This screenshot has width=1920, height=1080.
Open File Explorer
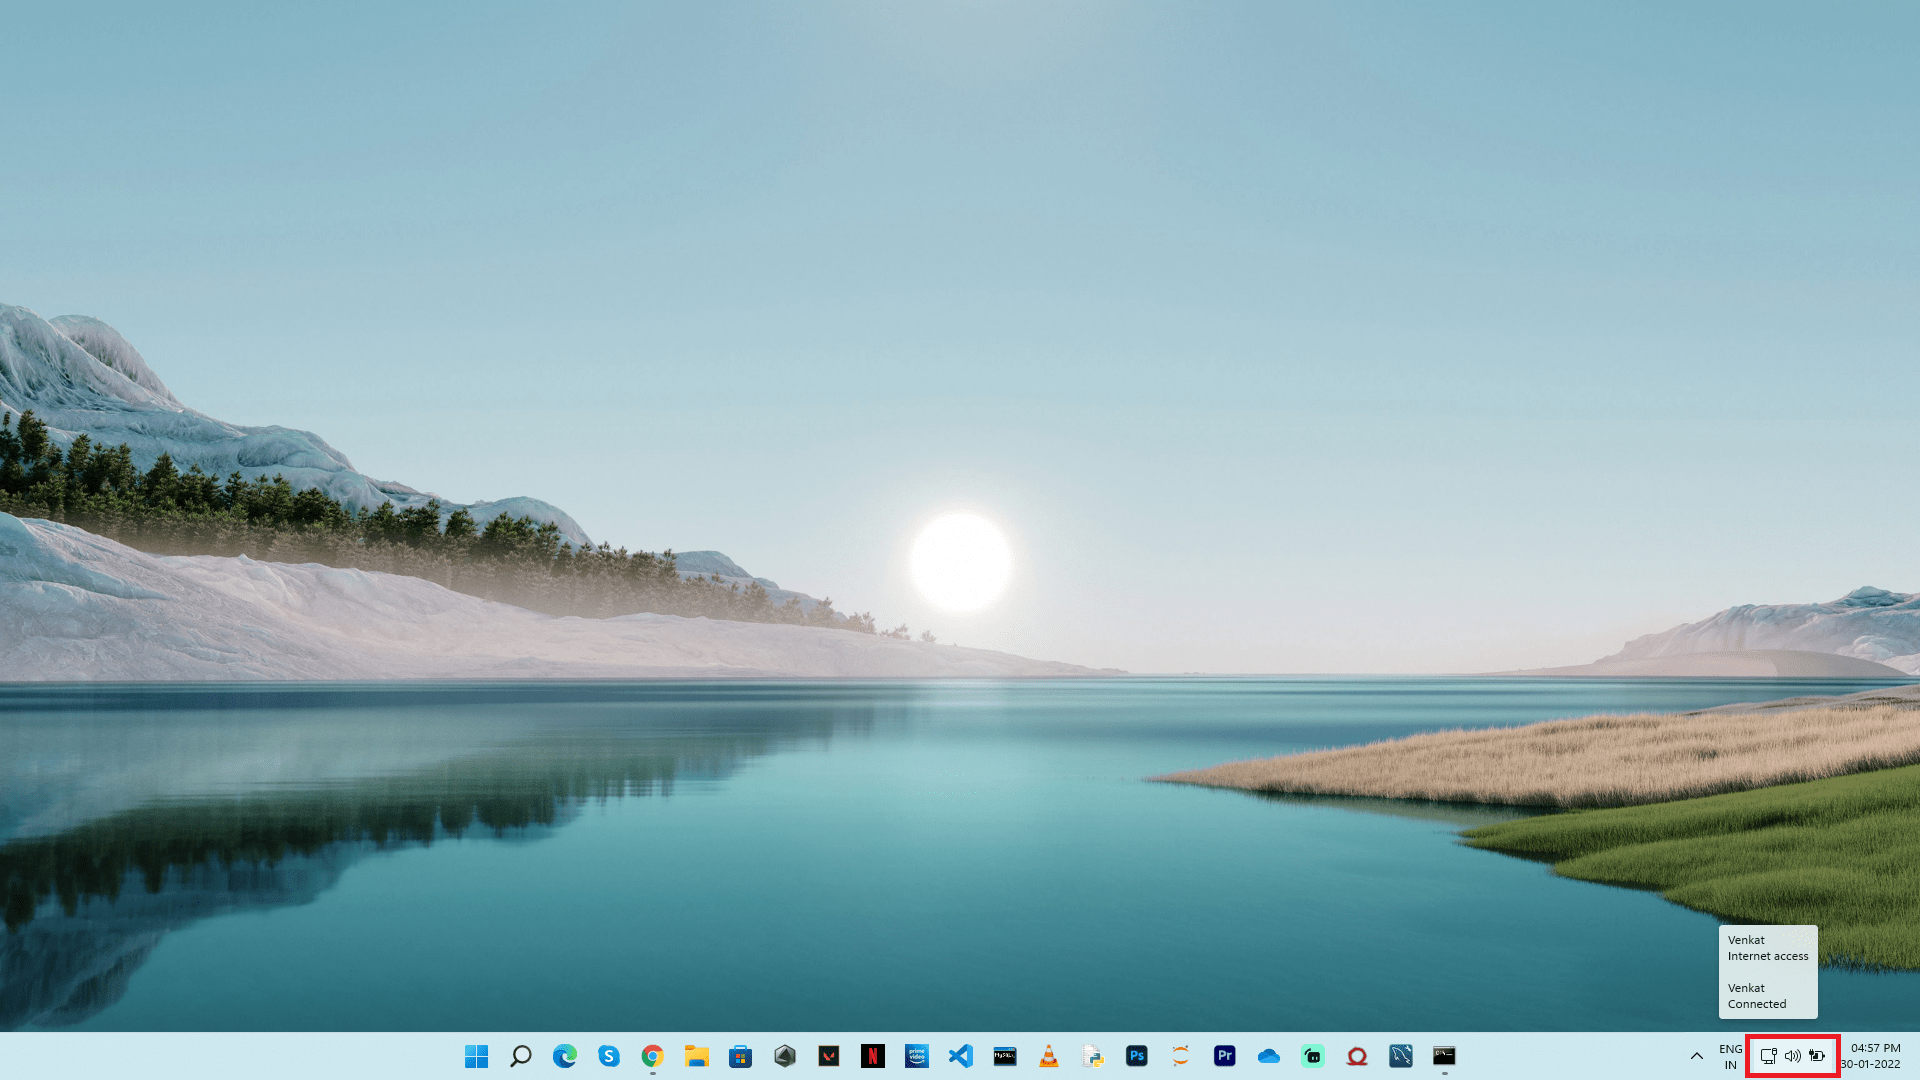697,1055
